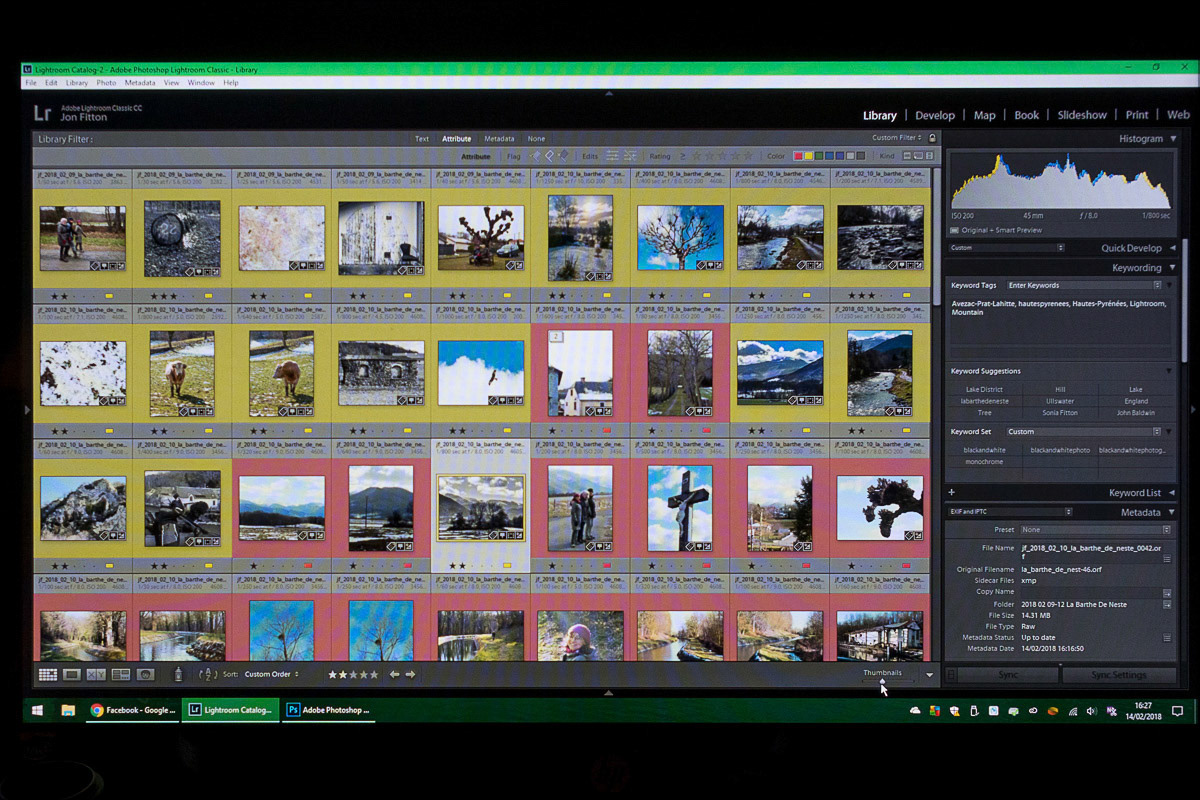Open Compare view (X|Y) in the toolbar
The height and width of the screenshot is (800, 1200).
tap(96, 675)
